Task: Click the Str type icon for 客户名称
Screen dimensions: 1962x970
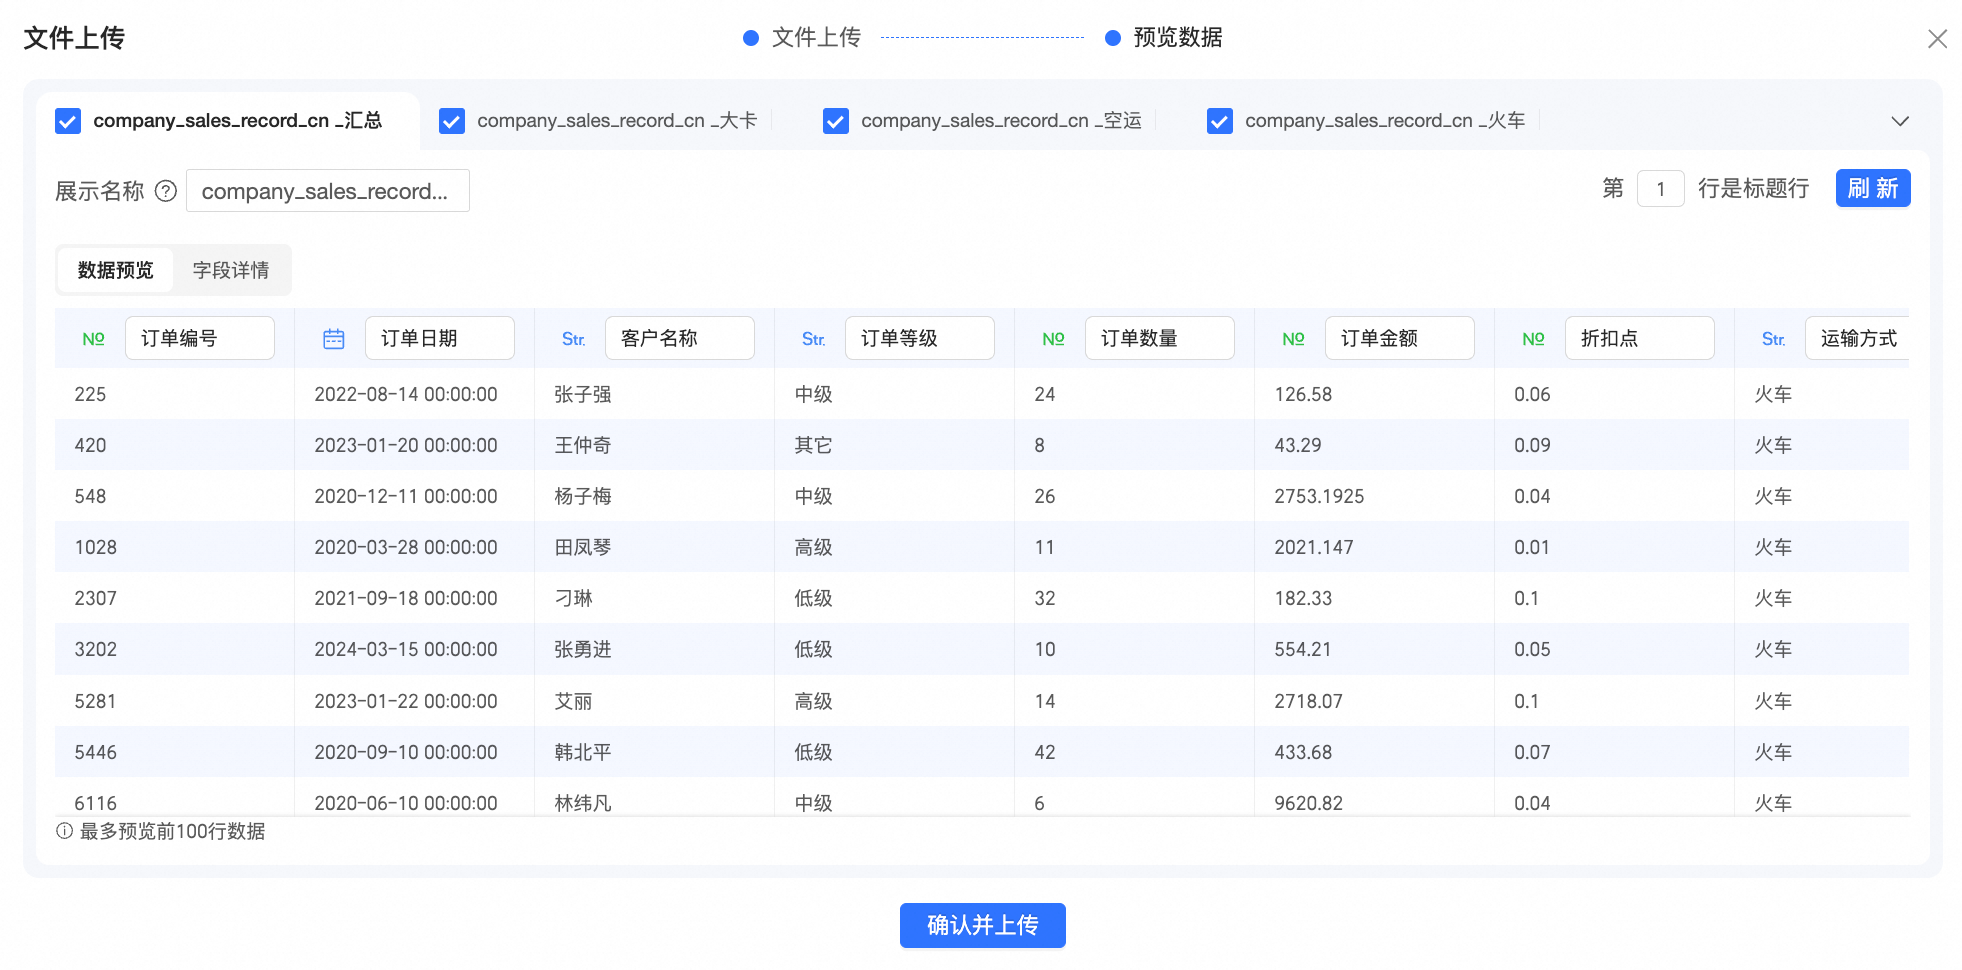Action: [574, 339]
